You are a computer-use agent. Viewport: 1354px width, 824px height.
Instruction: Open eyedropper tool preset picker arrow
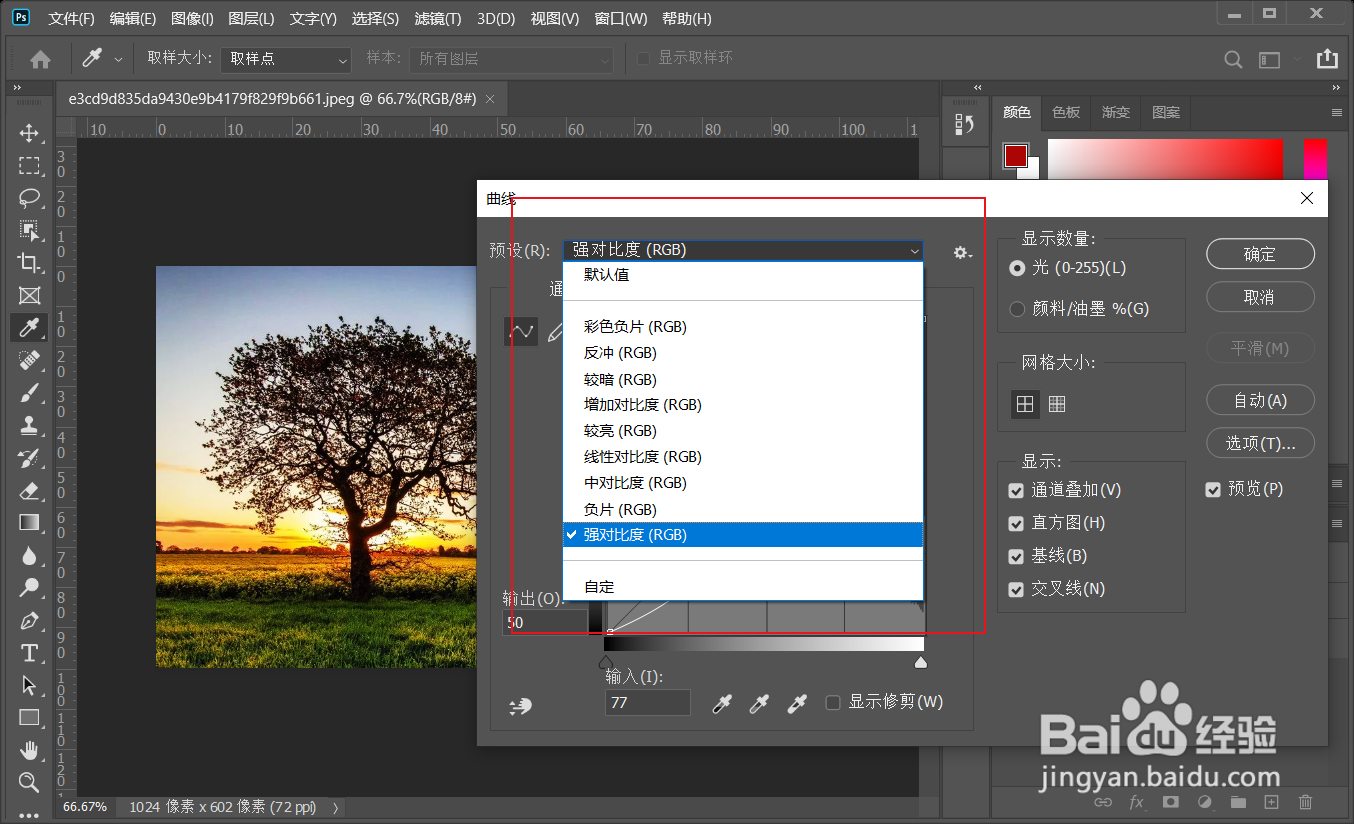(x=118, y=60)
